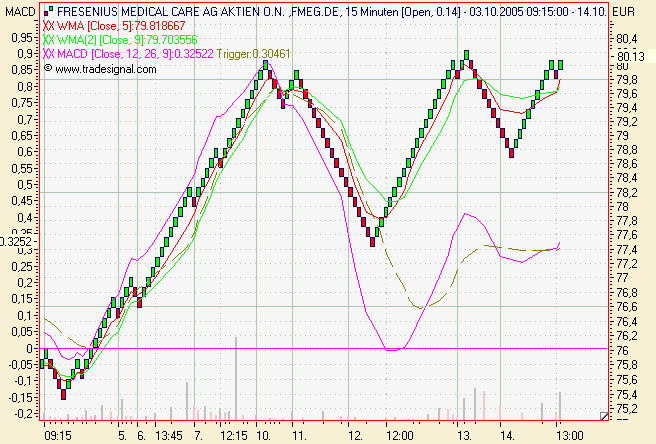Click the 0,85 value on the MACD axis

coord(22,69)
